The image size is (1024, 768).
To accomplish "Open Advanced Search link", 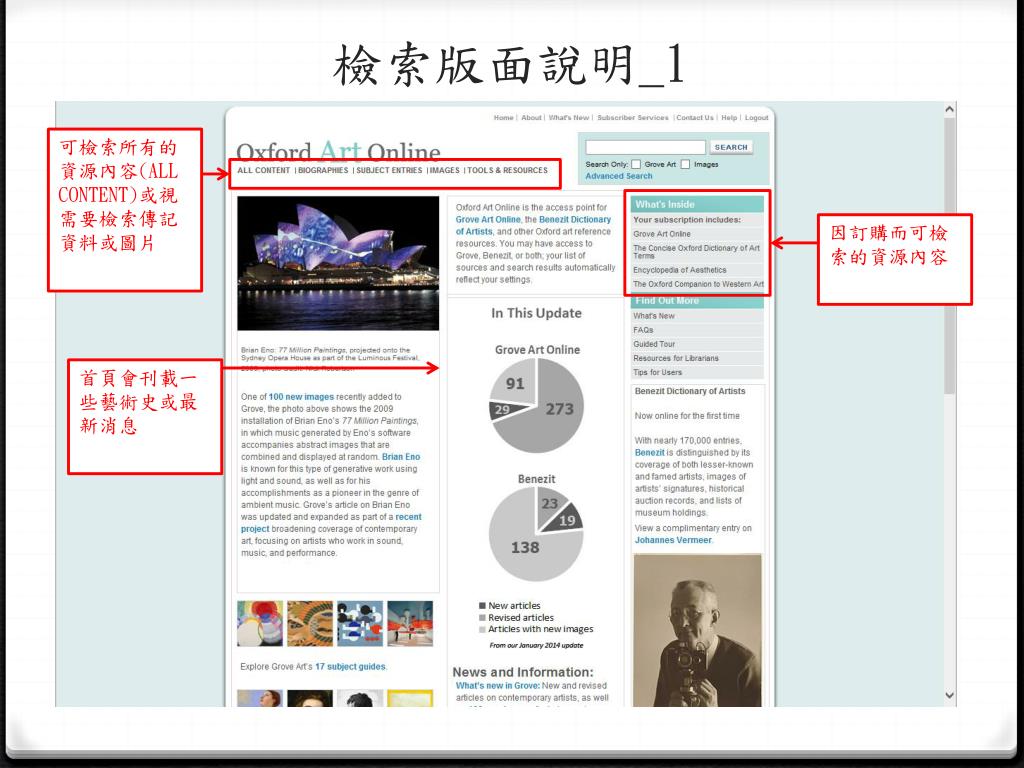I will (618, 176).
